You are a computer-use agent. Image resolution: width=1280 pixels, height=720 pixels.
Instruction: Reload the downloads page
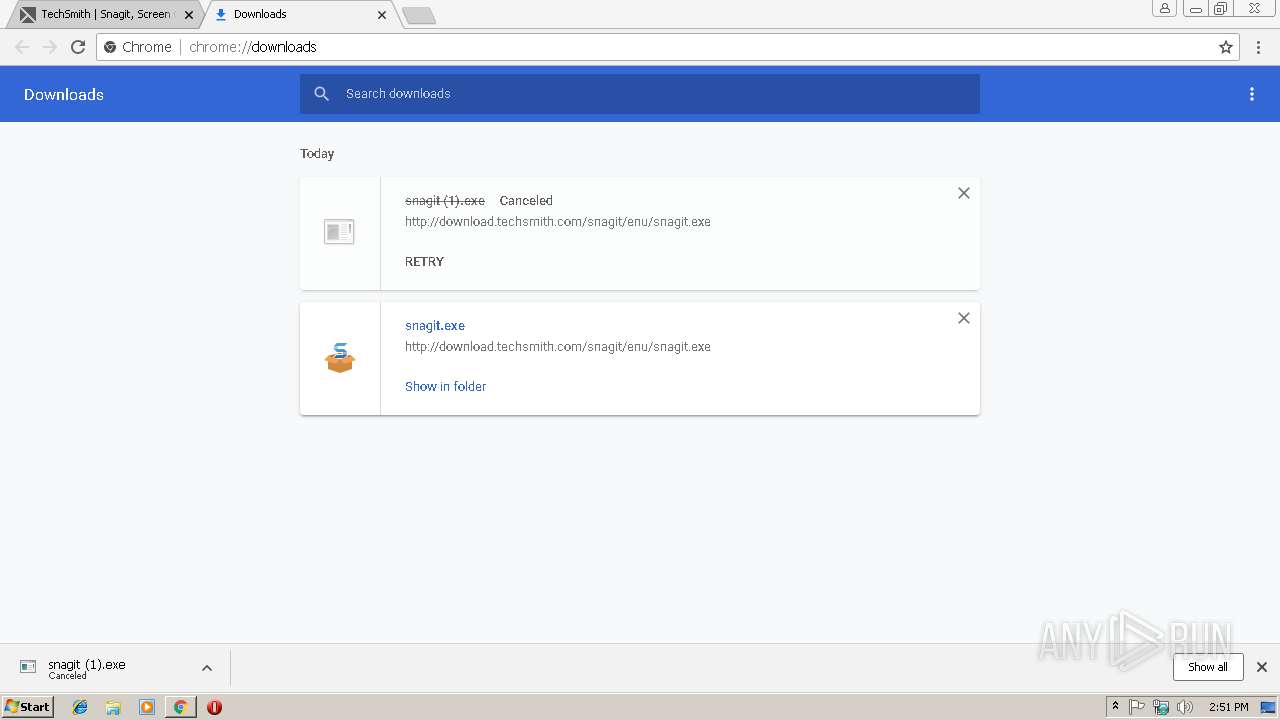[x=78, y=47]
